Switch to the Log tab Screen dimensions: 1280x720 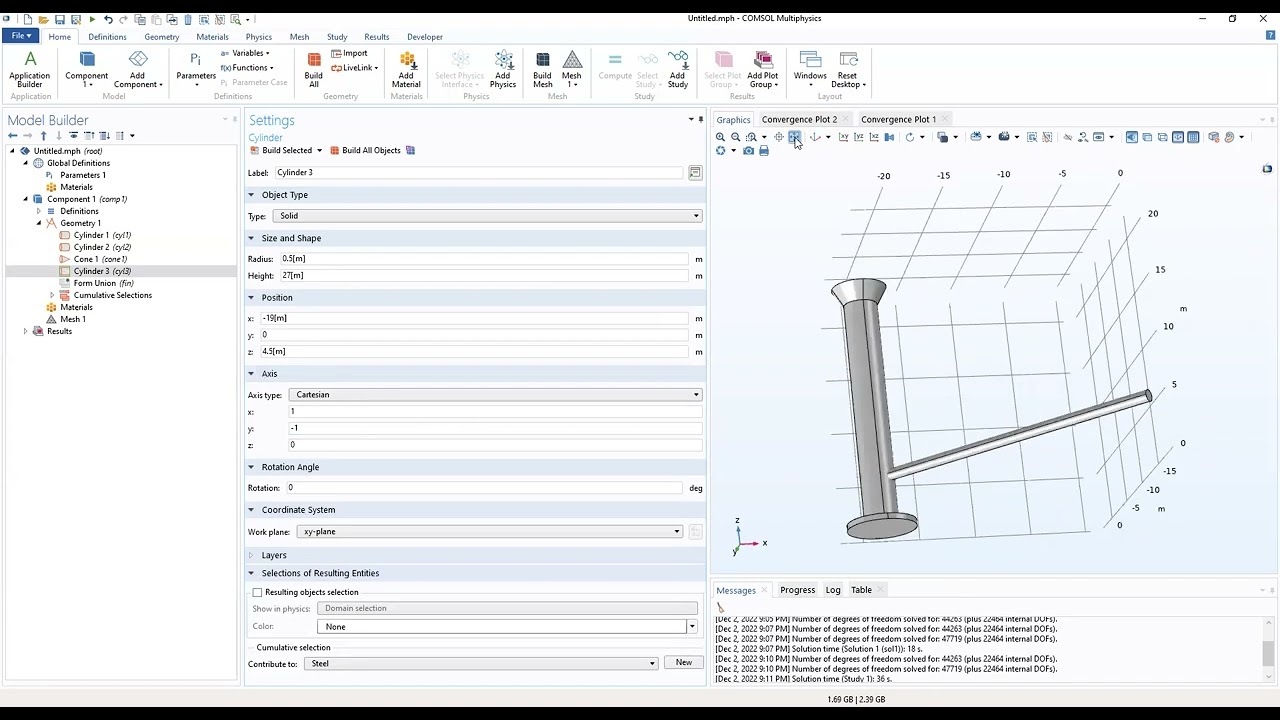point(833,590)
